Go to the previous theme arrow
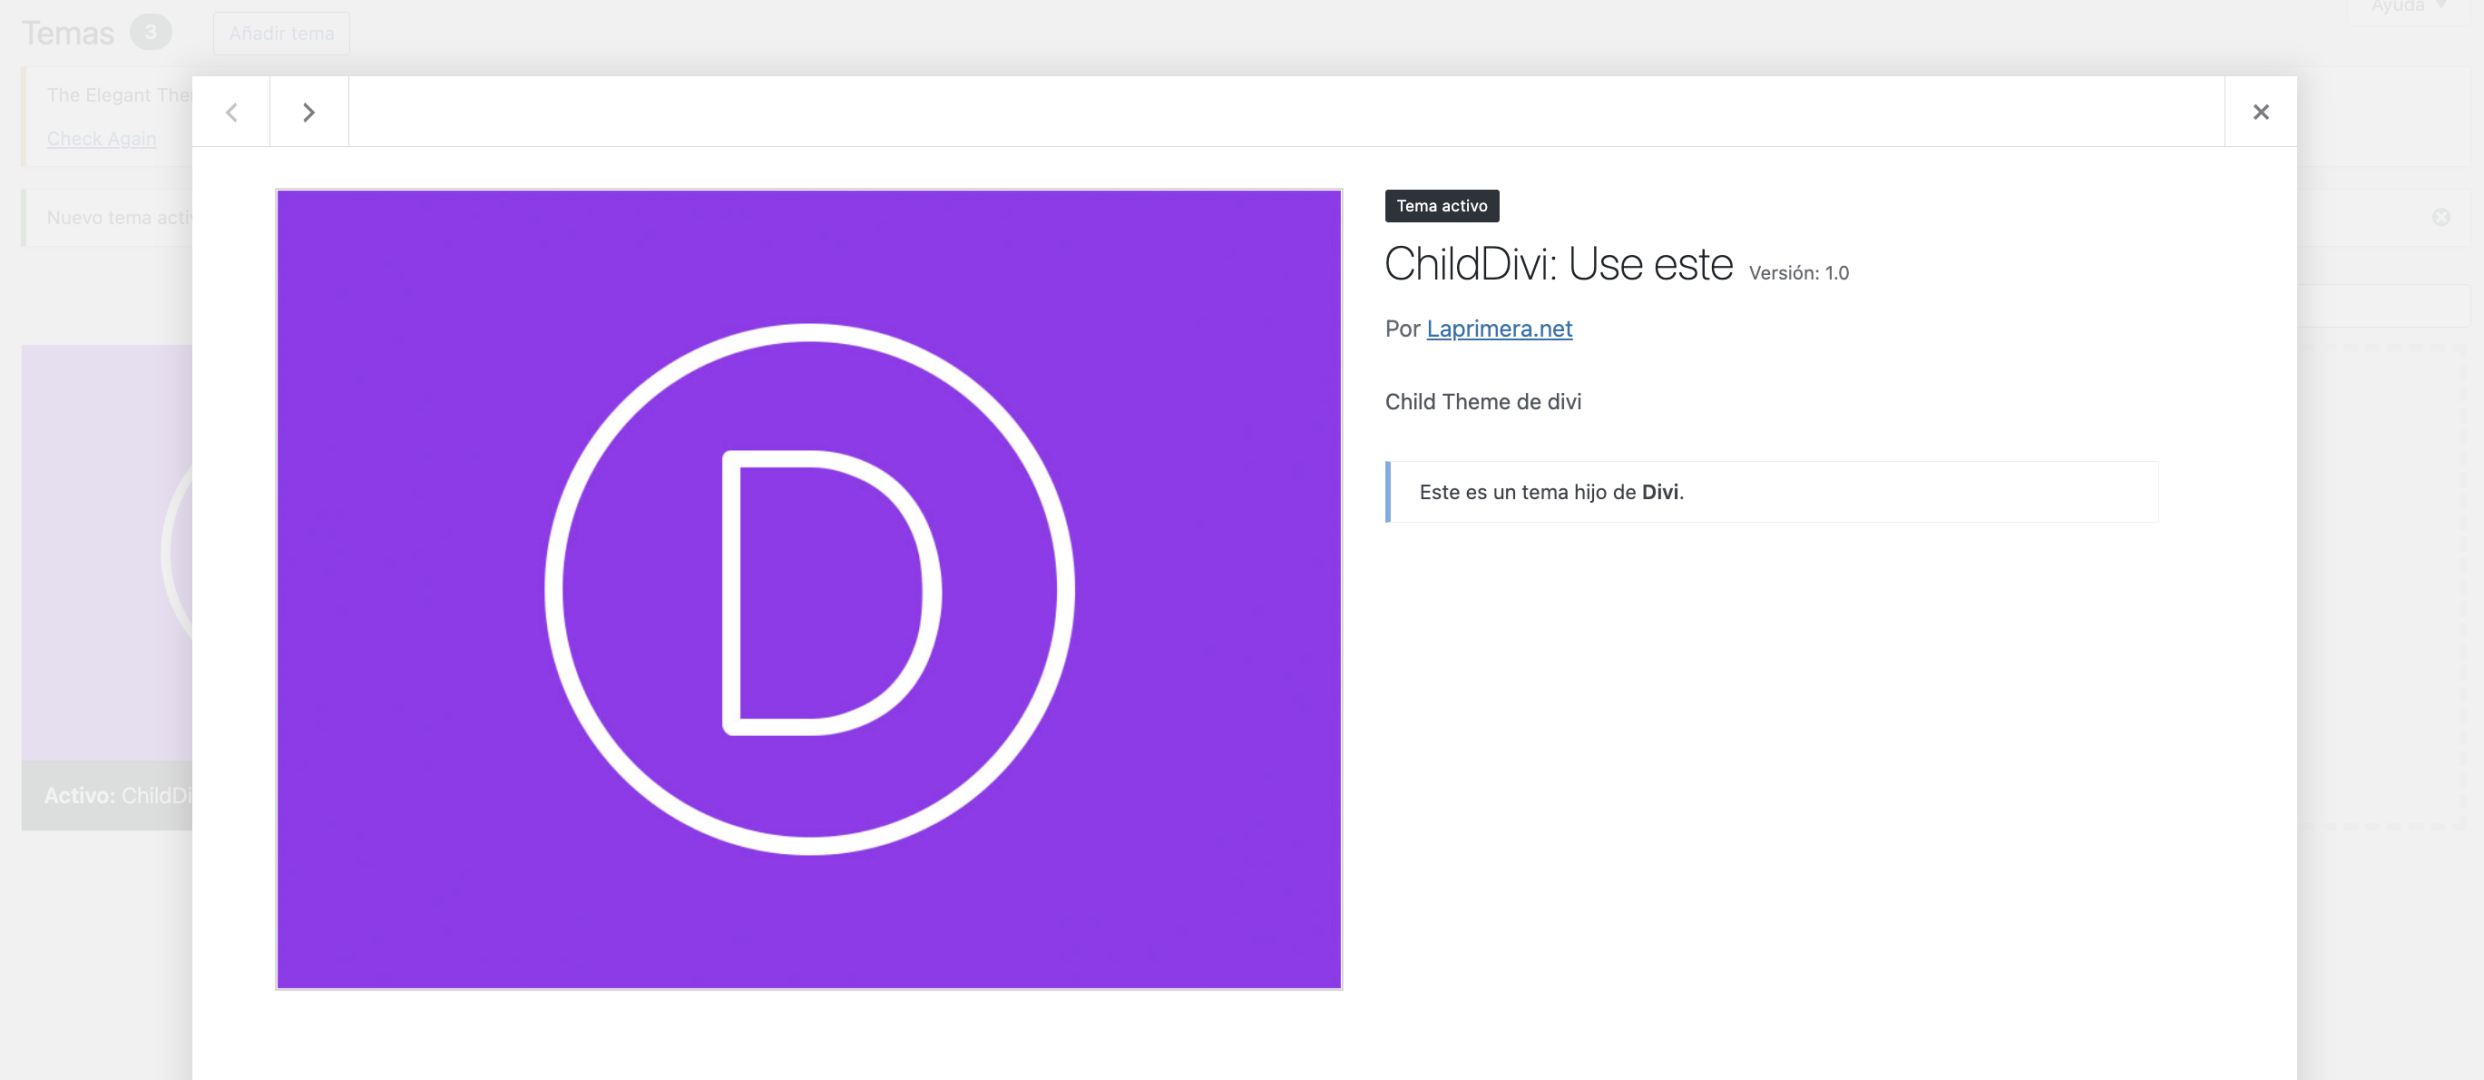This screenshot has width=2484, height=1080. pyautogui.click(x=231, y=112)
